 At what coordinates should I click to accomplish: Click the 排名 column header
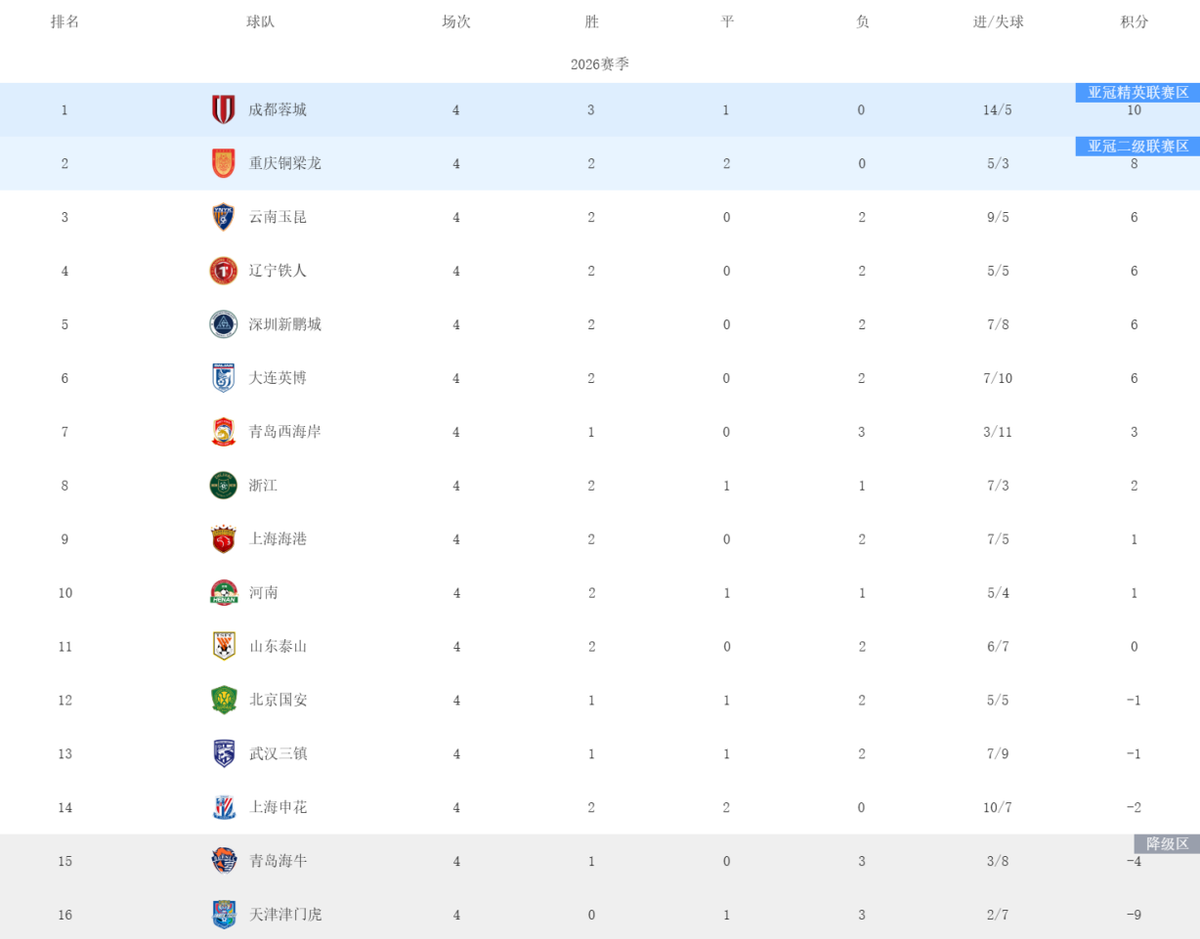point(65,21)
